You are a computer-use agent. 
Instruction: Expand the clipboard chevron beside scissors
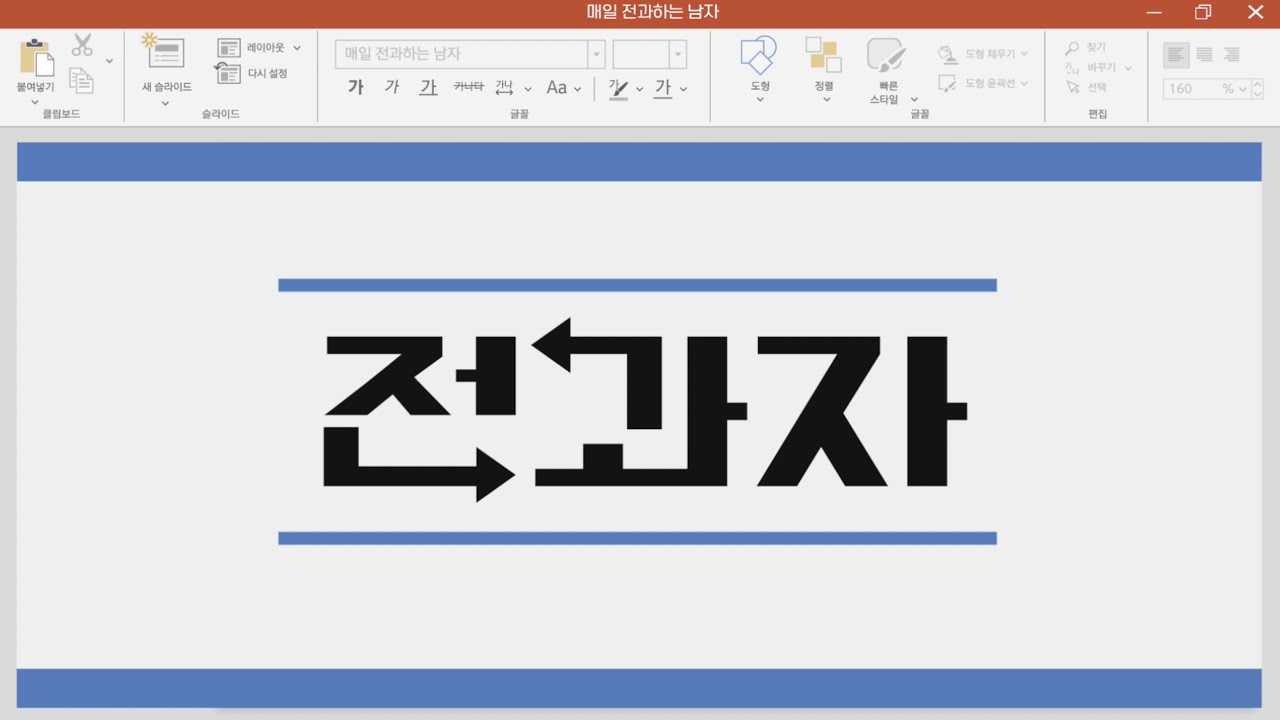[109, 61]
